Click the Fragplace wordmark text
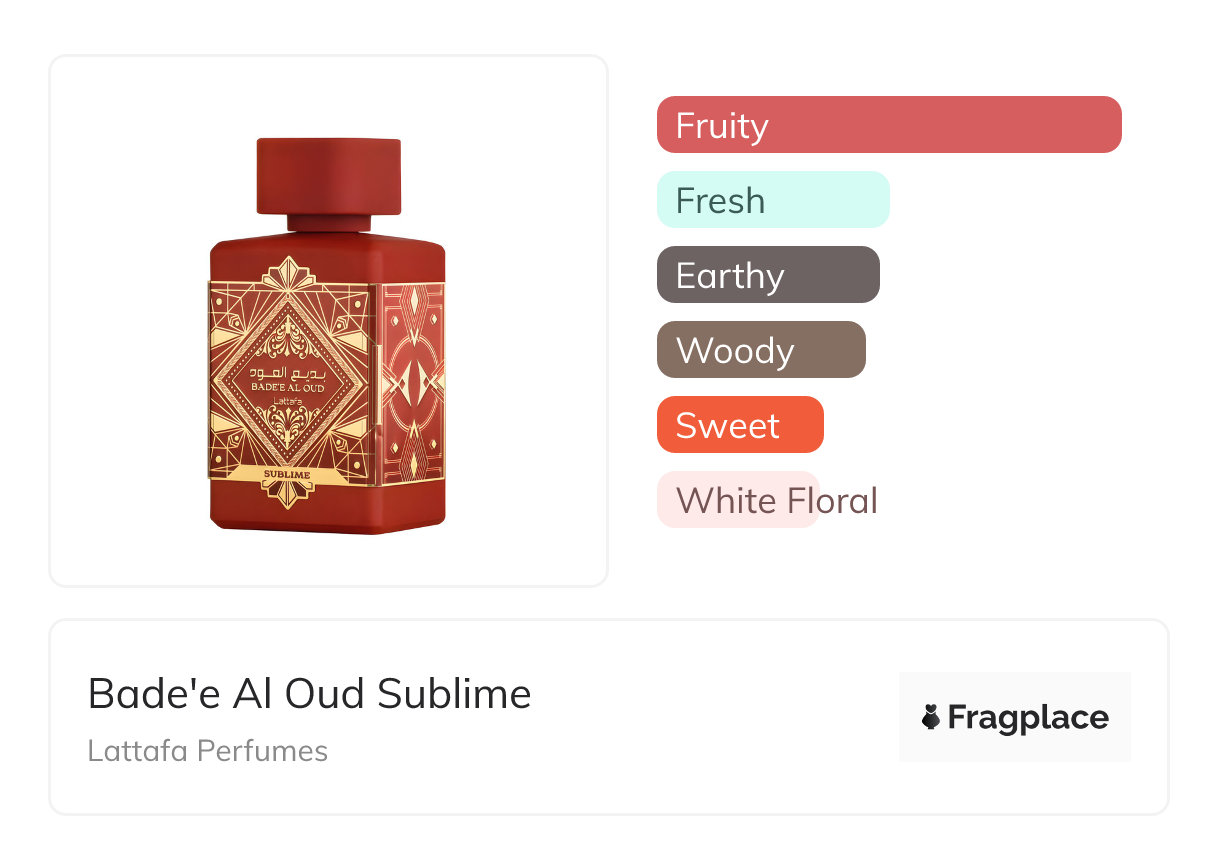1218x864 pixels. click(1028, 717)
